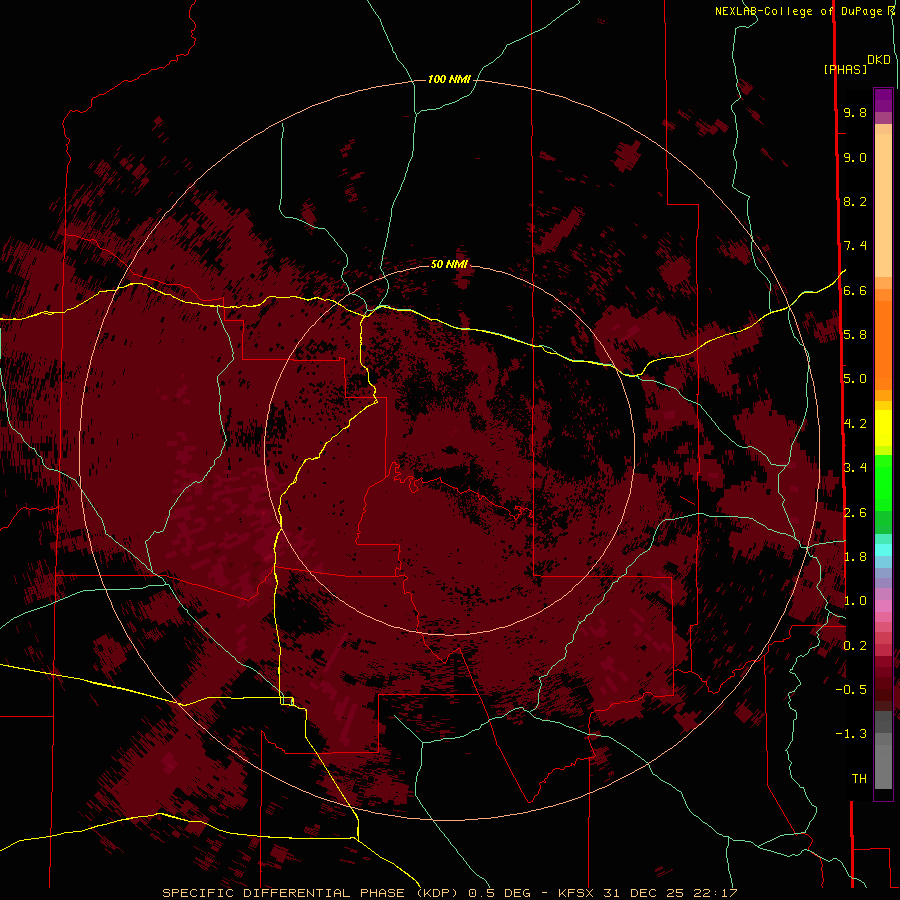Click the 7.4 legend value

[855, 246]
